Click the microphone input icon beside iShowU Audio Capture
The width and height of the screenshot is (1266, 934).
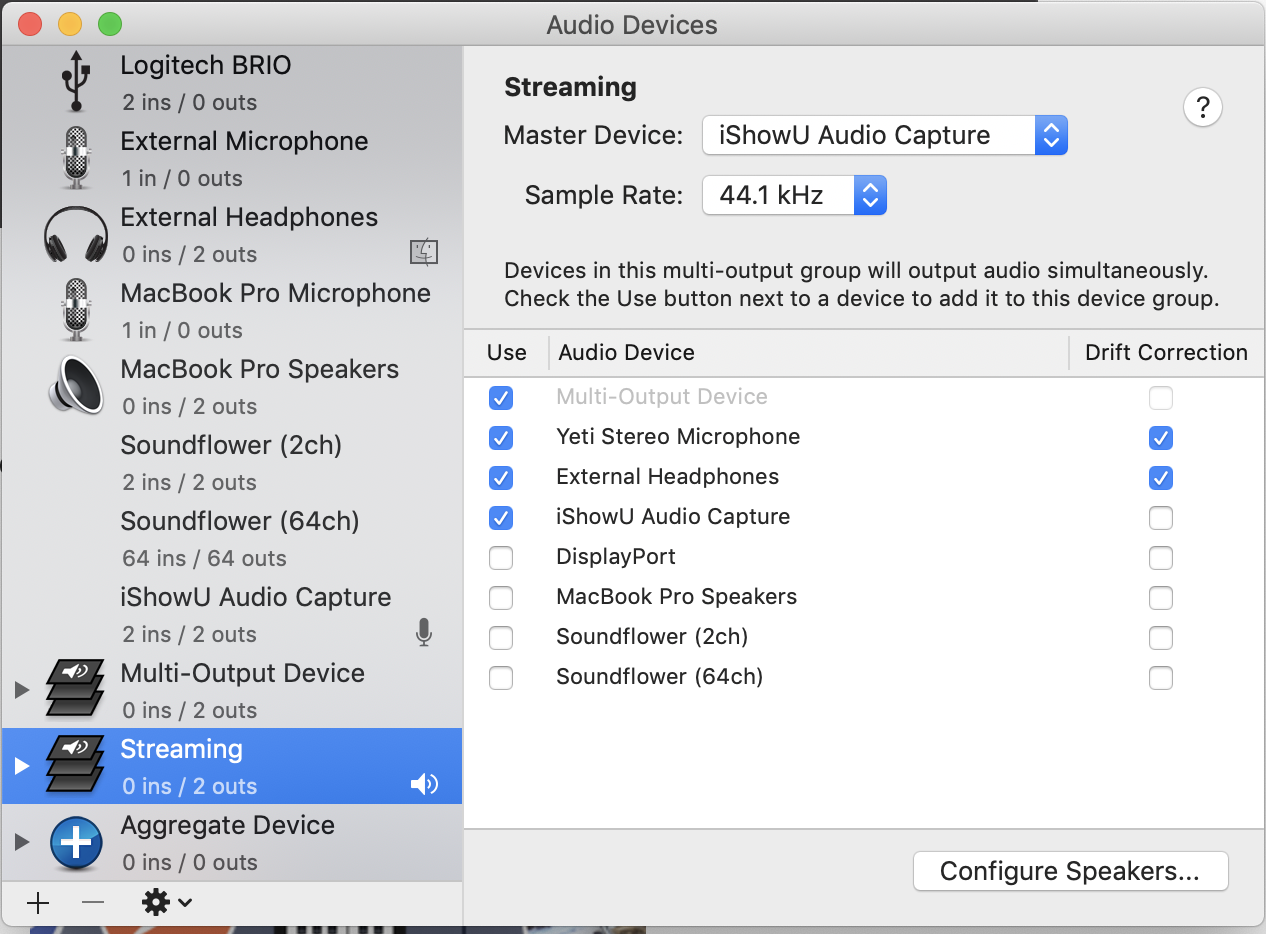tap(424, 632)
